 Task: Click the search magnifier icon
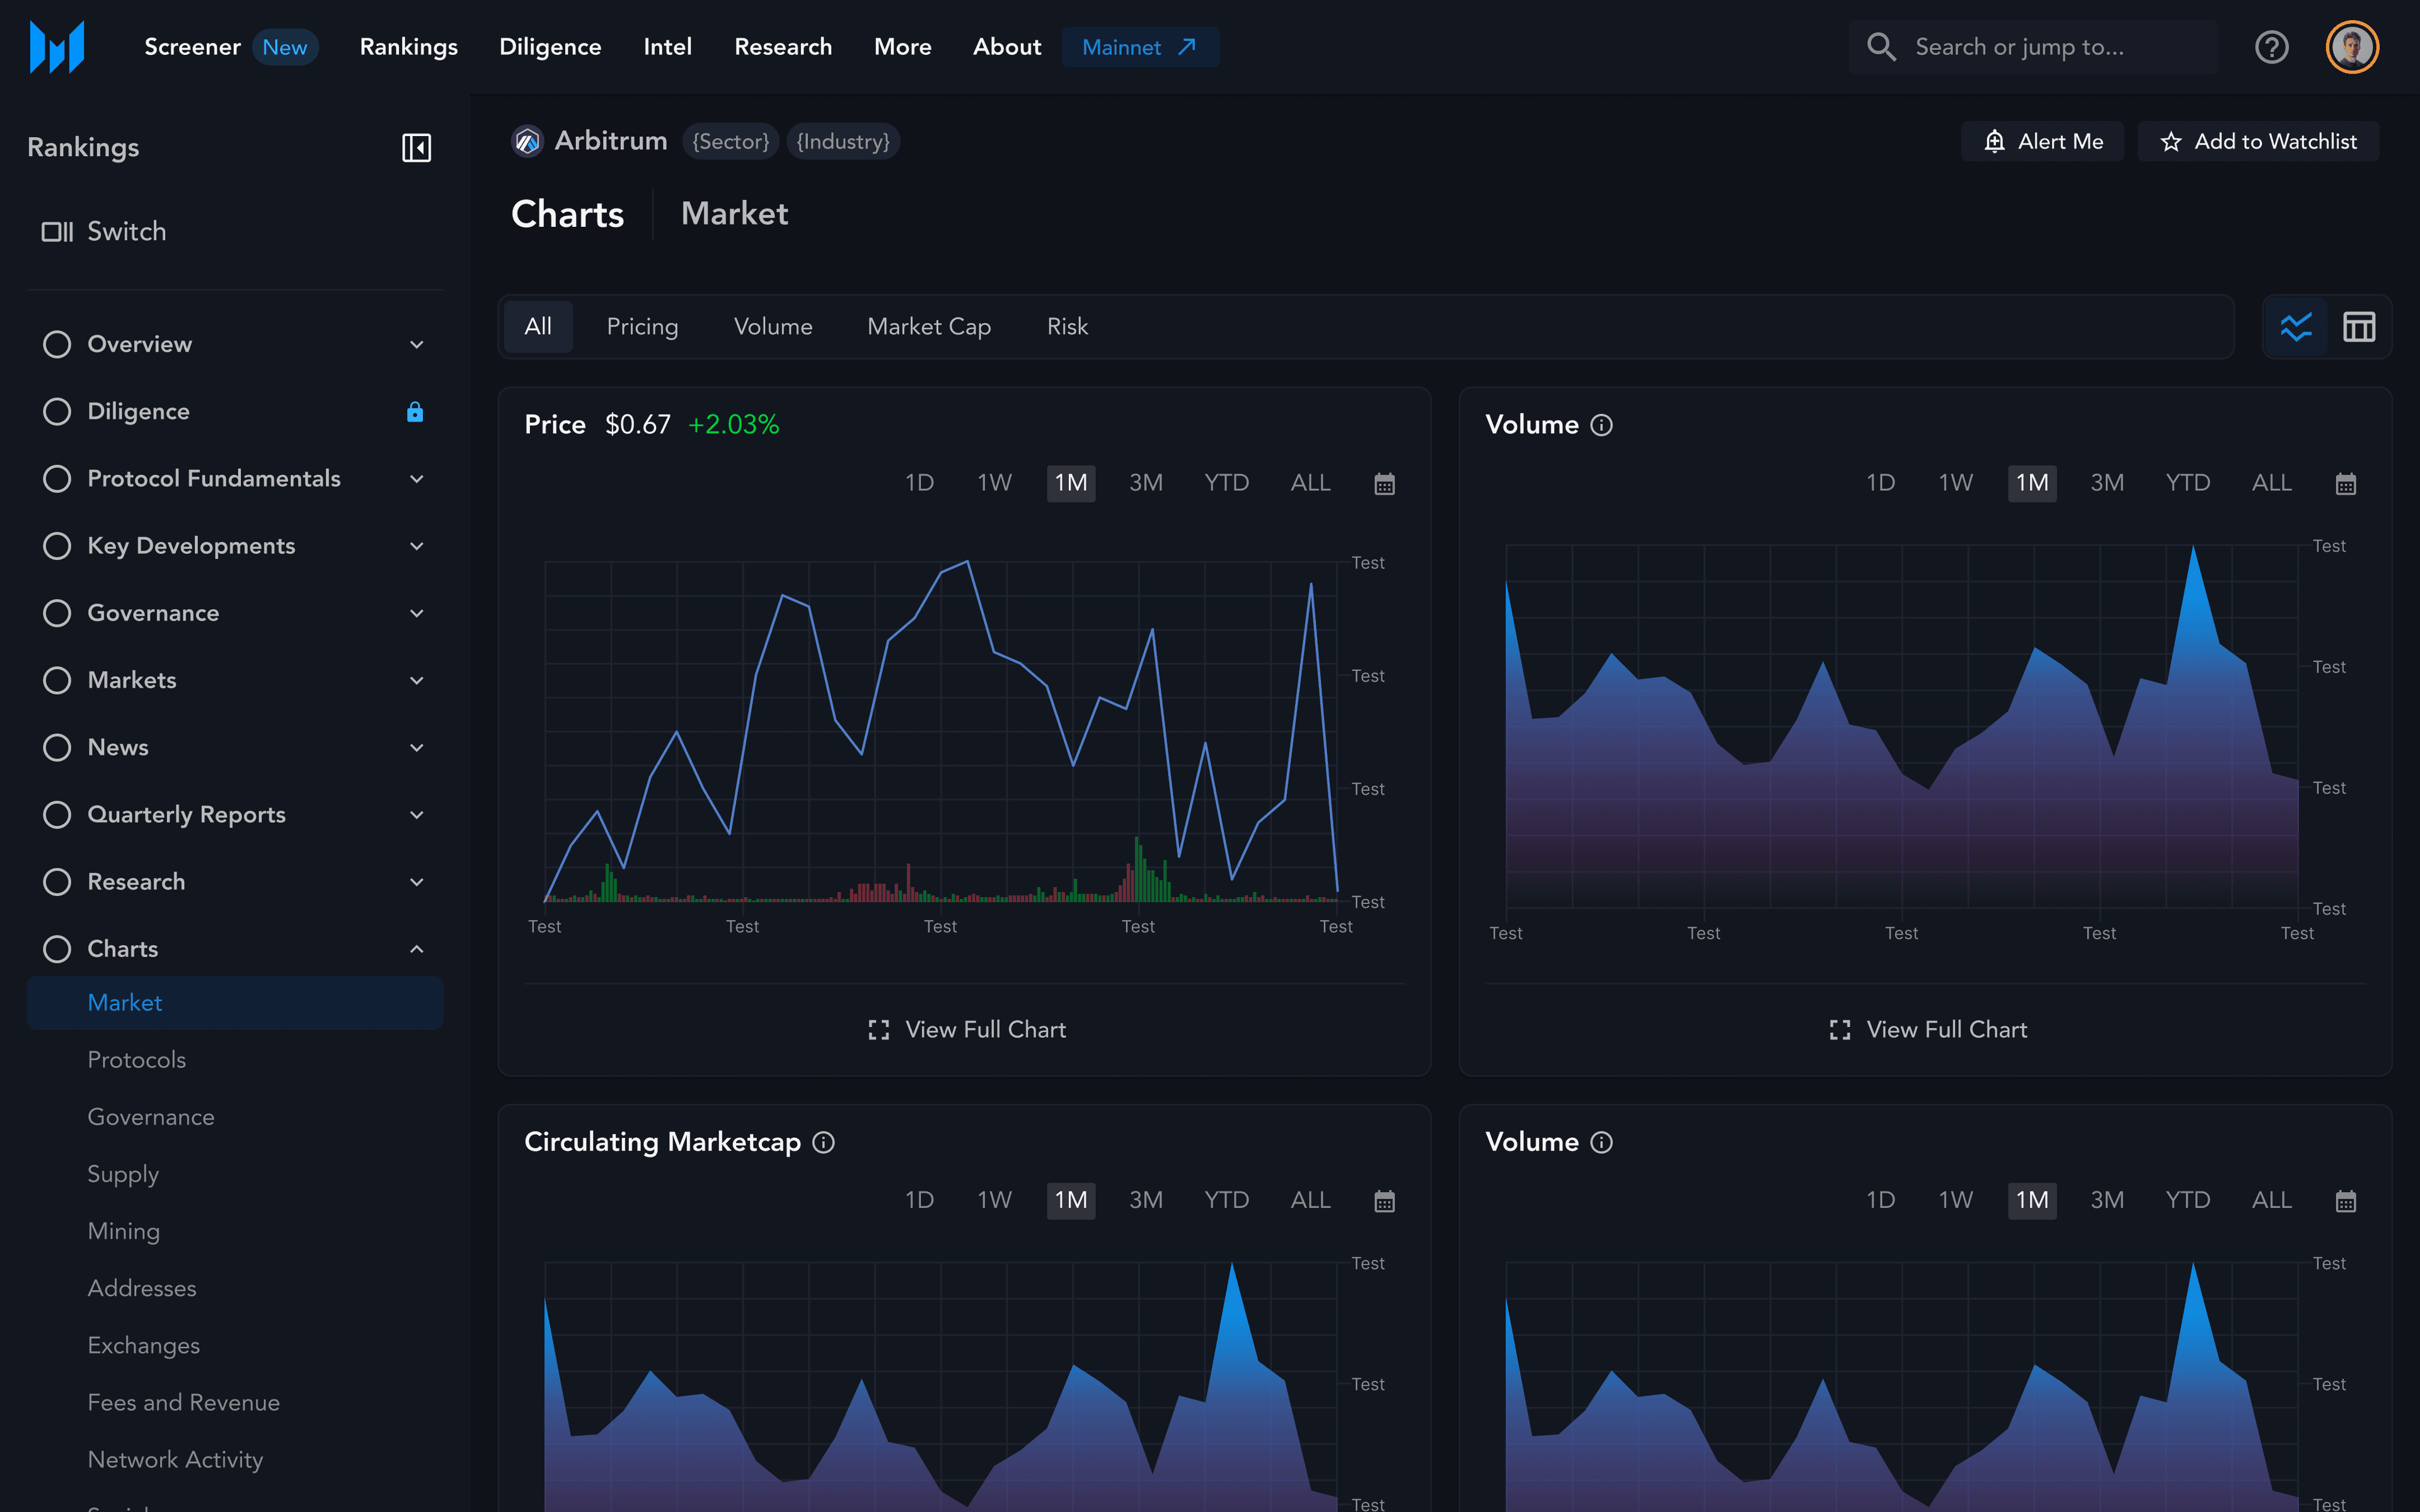1881,47
